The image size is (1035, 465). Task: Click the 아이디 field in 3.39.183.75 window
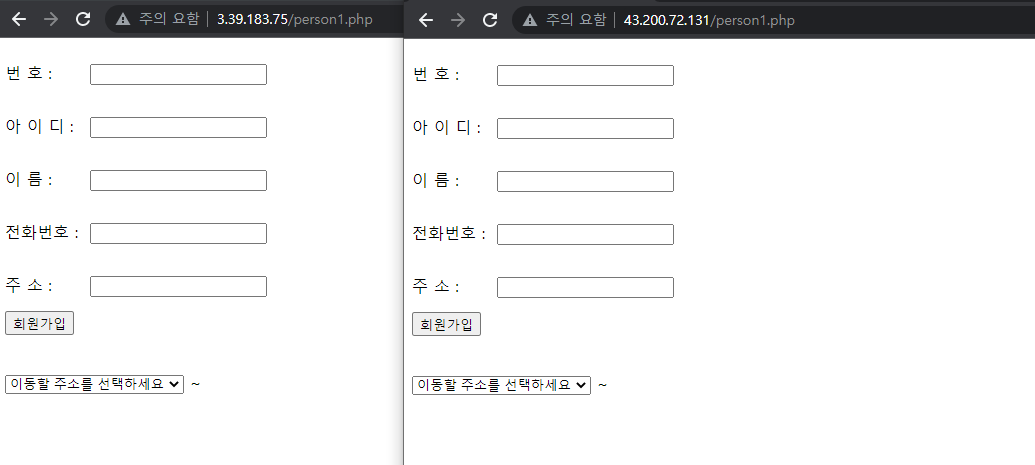pos(178,127)
